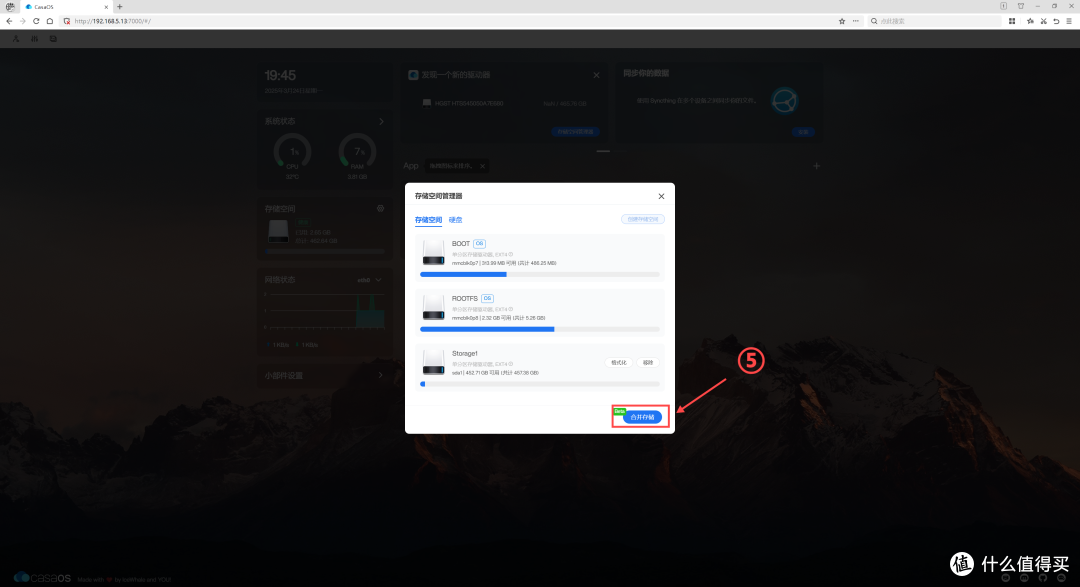This screenshot has width=1080, height=587.
Task: Click the BOOT drive icon
Action: (433, 252)
